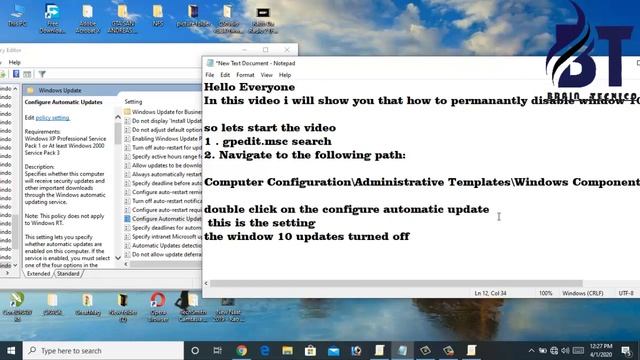Select 'Specify deadline before auto-restart' row

[x=163, y=183]
